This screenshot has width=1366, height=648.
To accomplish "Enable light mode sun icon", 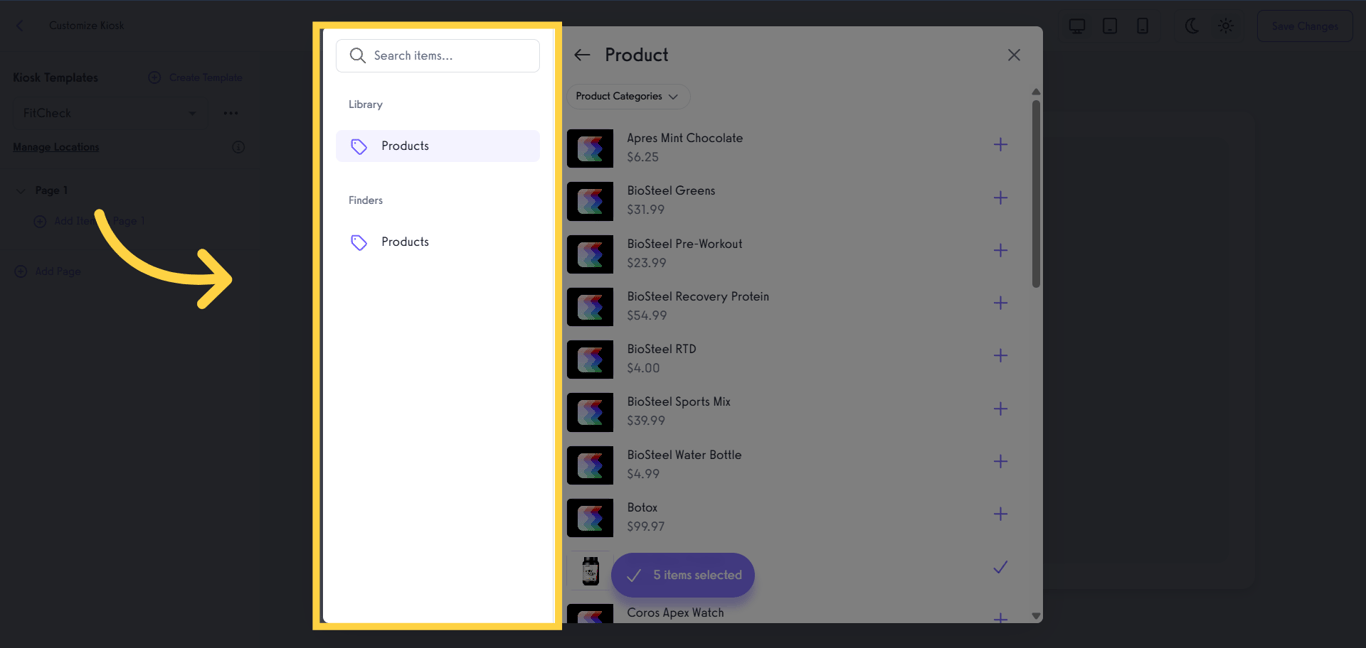I will (x=1226, y=26).
